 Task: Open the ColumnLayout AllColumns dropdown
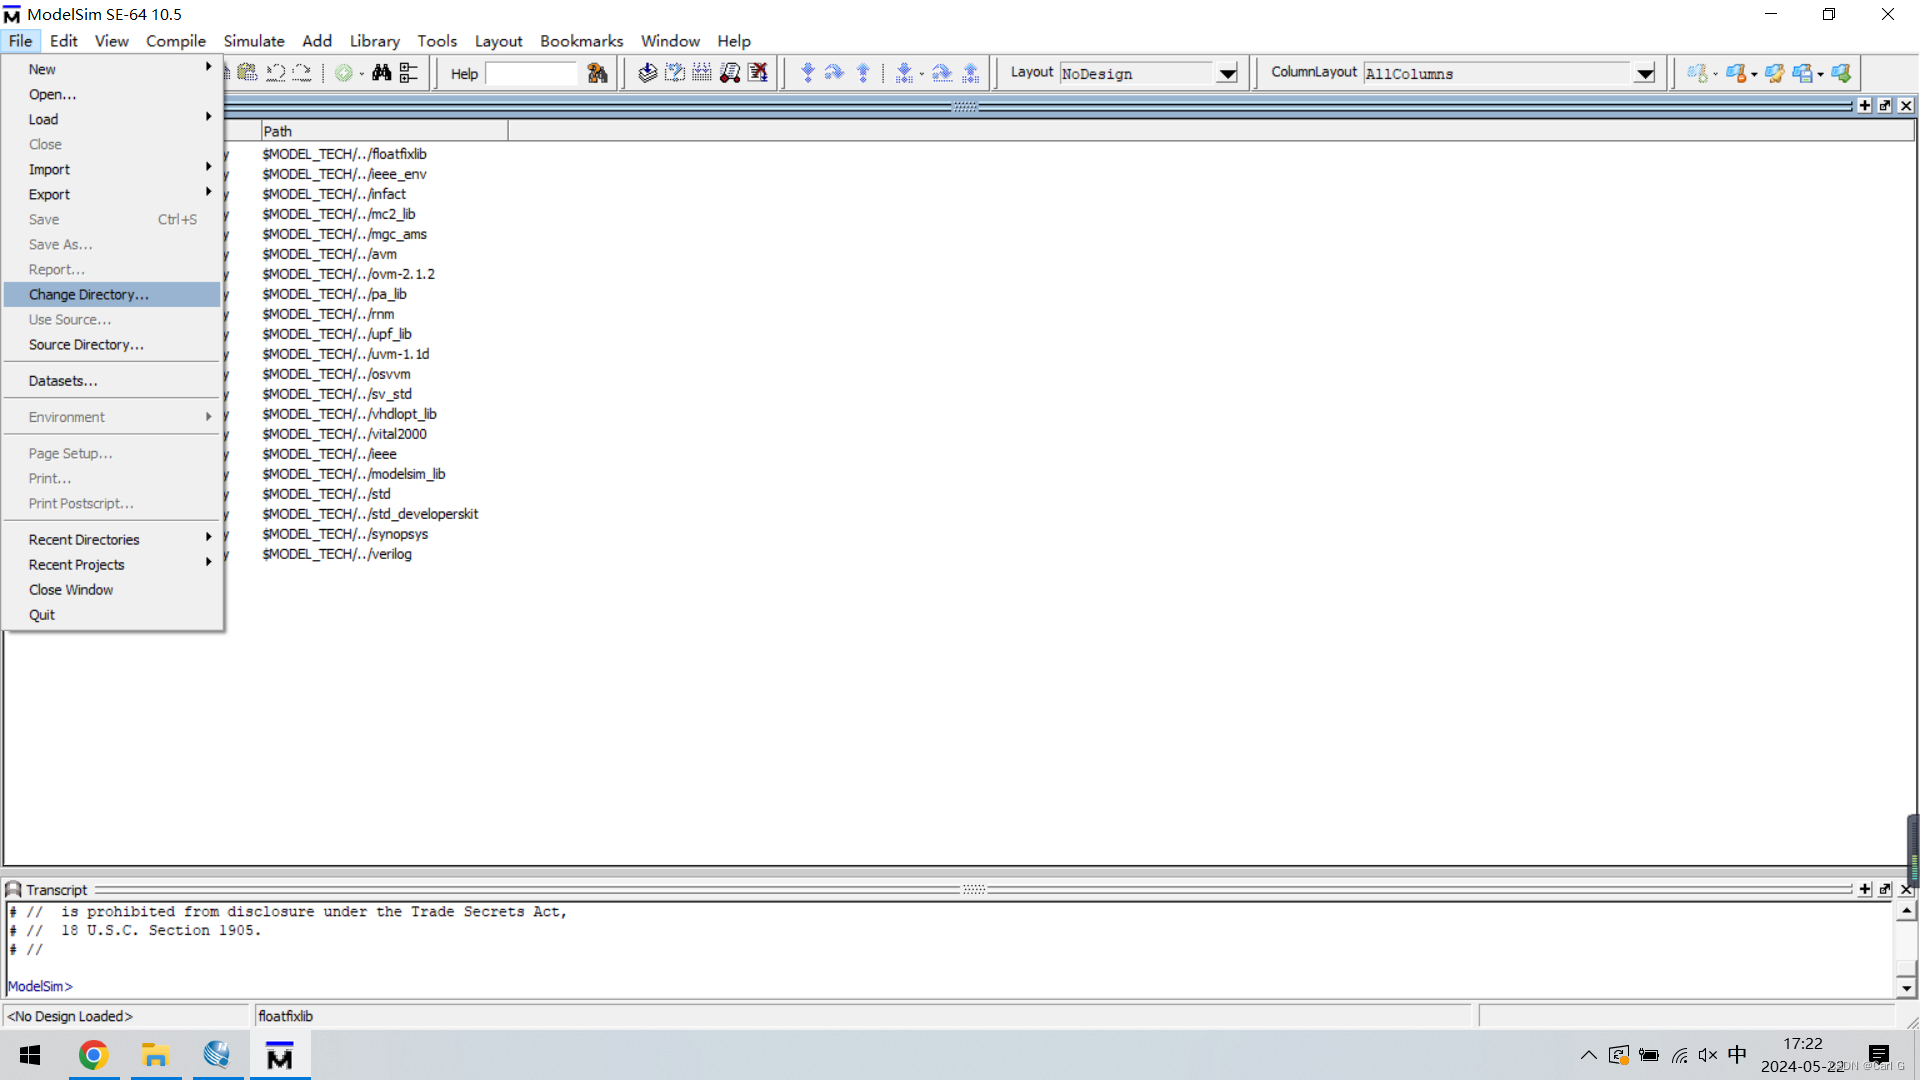[1644, 73]
